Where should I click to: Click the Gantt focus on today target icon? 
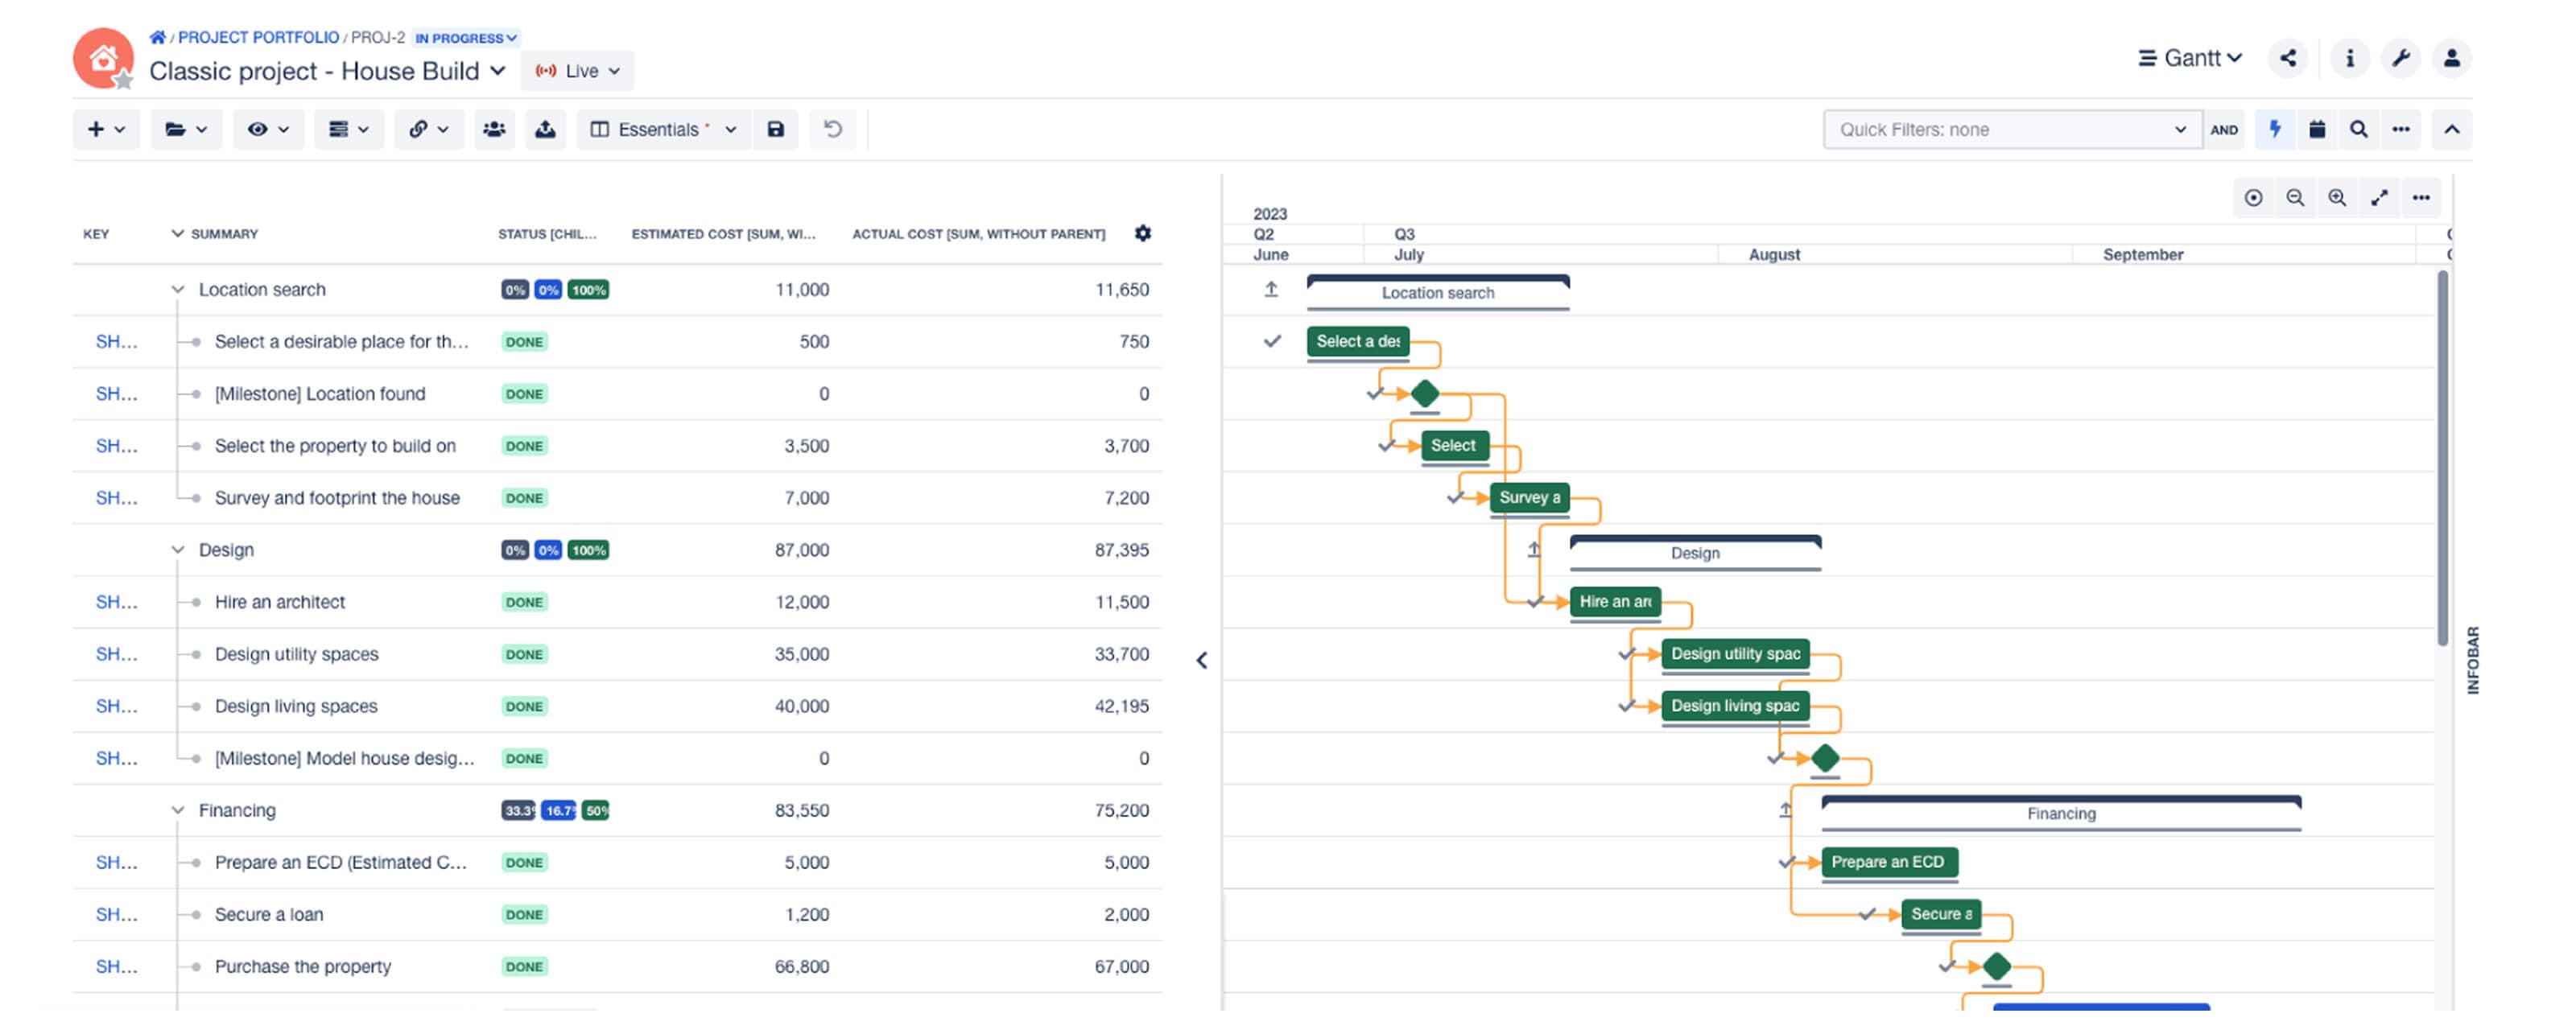(x=2253, y=198)
